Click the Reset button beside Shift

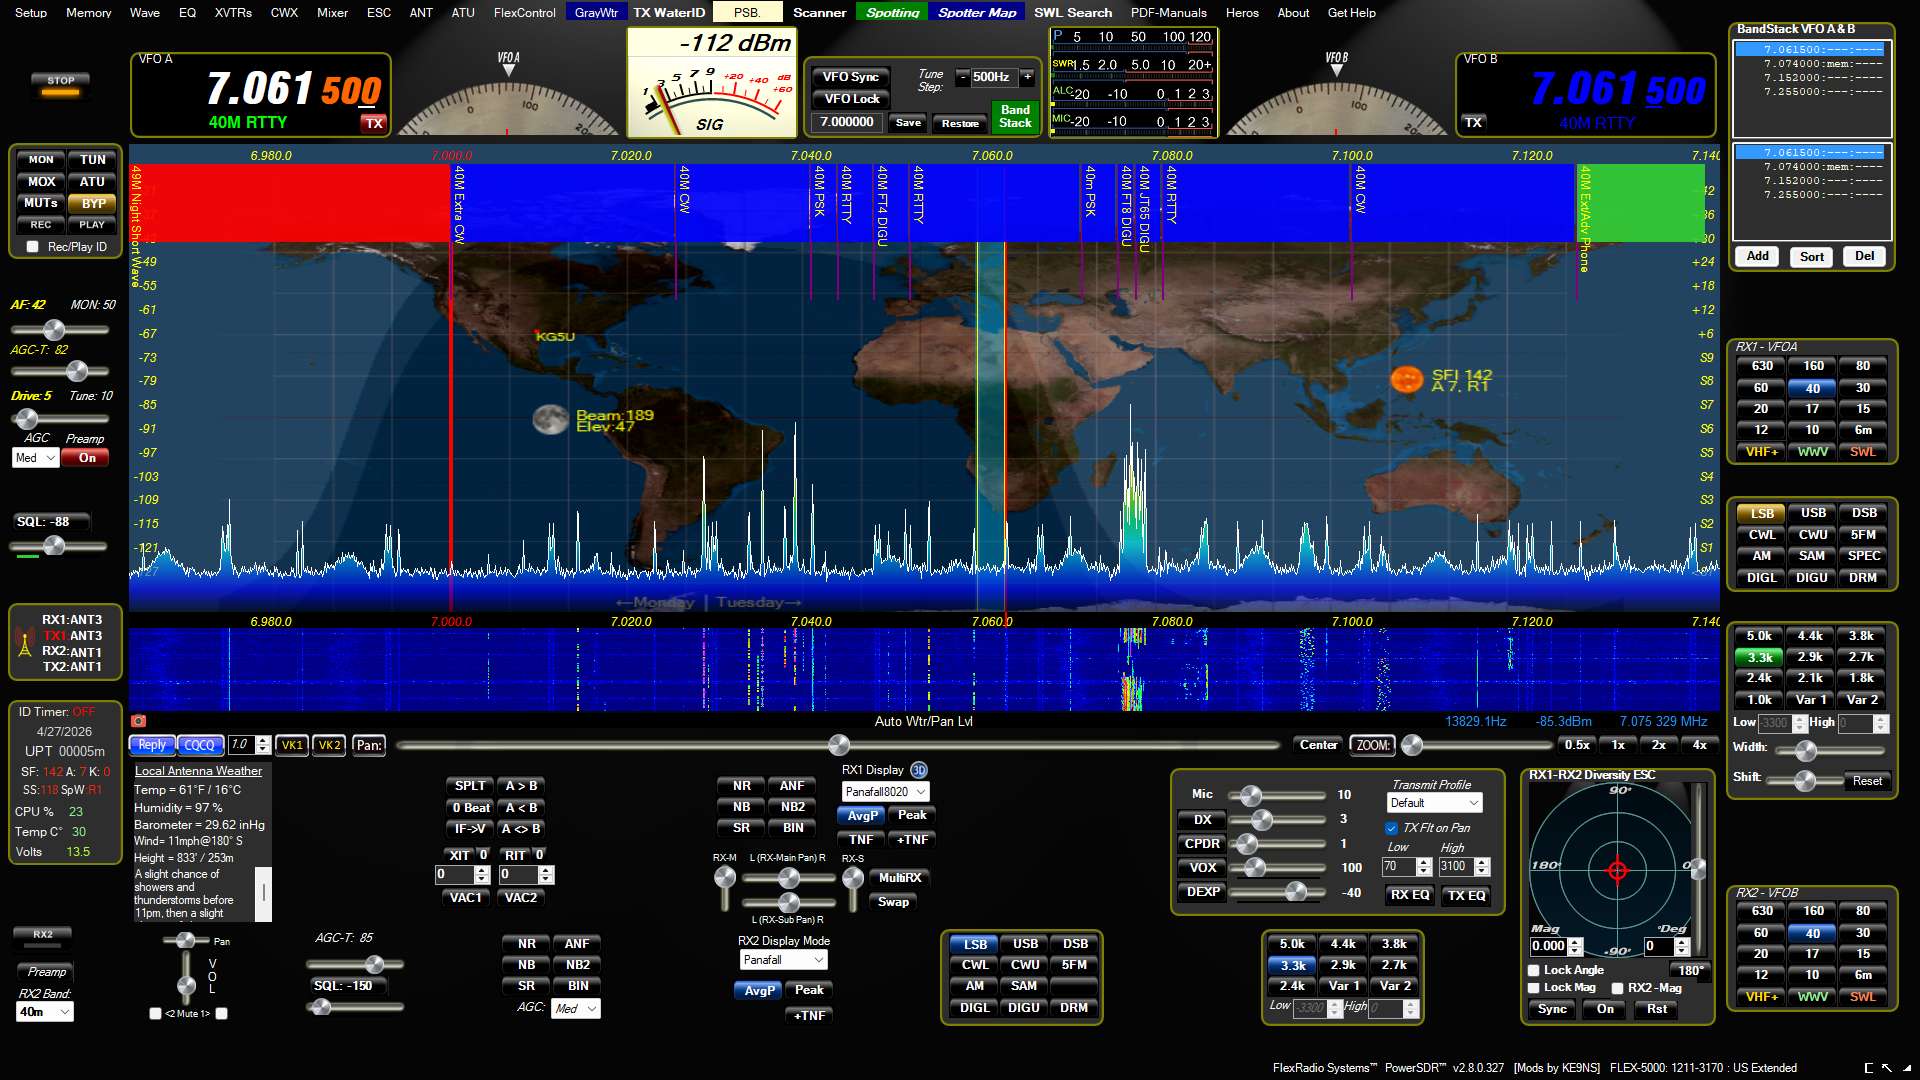tap(1867, 781)
